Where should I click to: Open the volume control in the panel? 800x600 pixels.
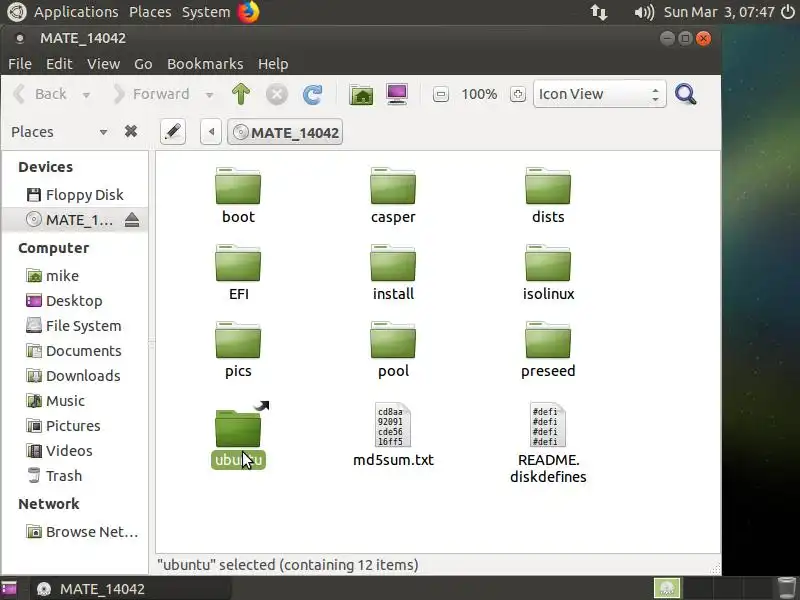point(644,11)
